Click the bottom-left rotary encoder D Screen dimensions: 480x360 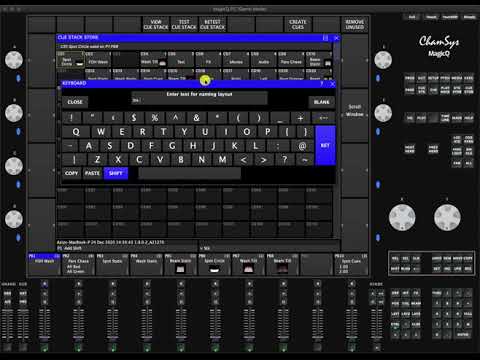point(14,219)
